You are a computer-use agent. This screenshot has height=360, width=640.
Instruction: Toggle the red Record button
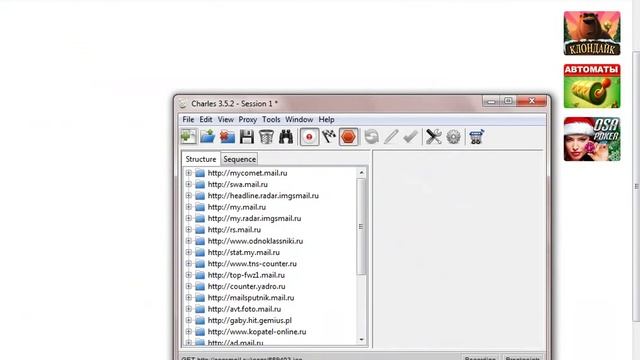click(309, 137)
